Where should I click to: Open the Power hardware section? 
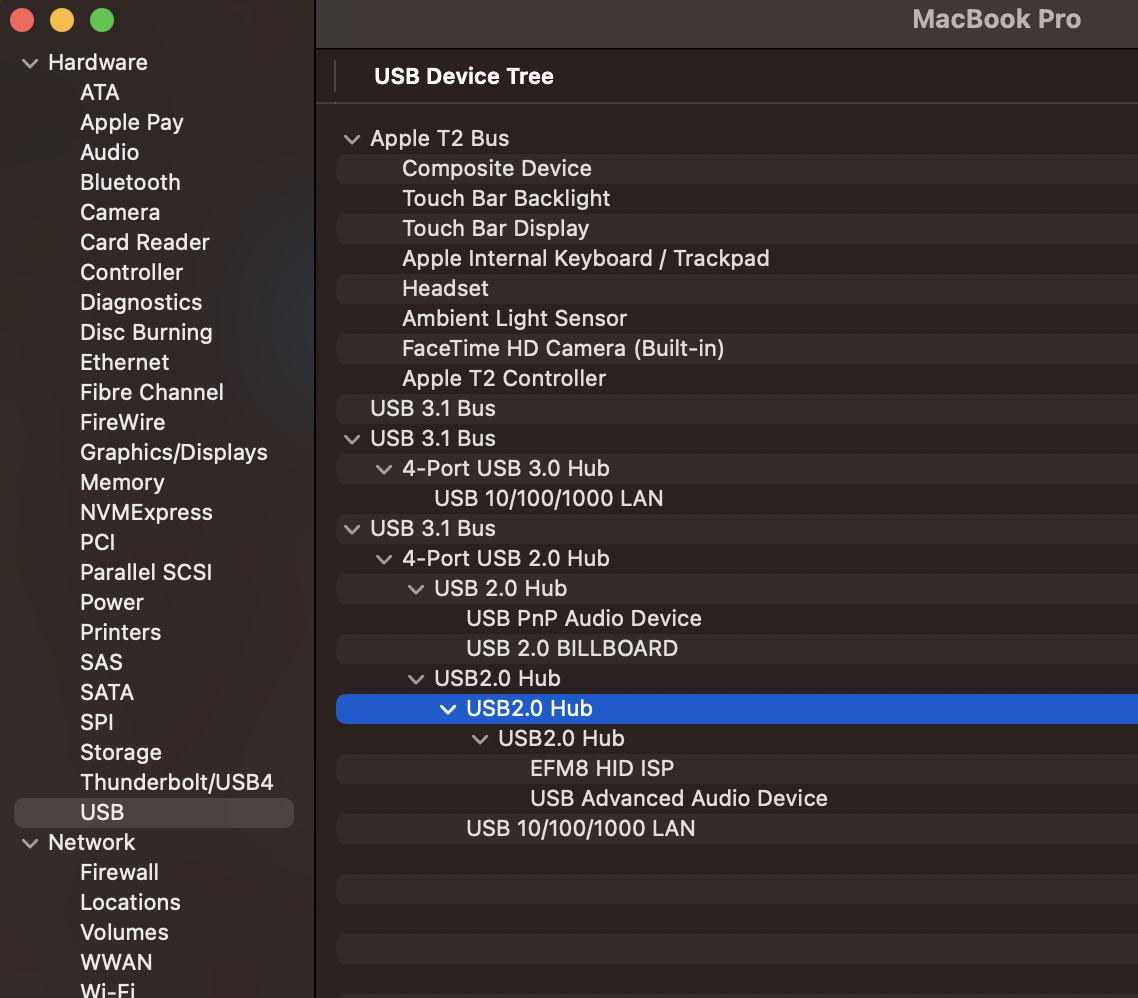tap(112, 602)
